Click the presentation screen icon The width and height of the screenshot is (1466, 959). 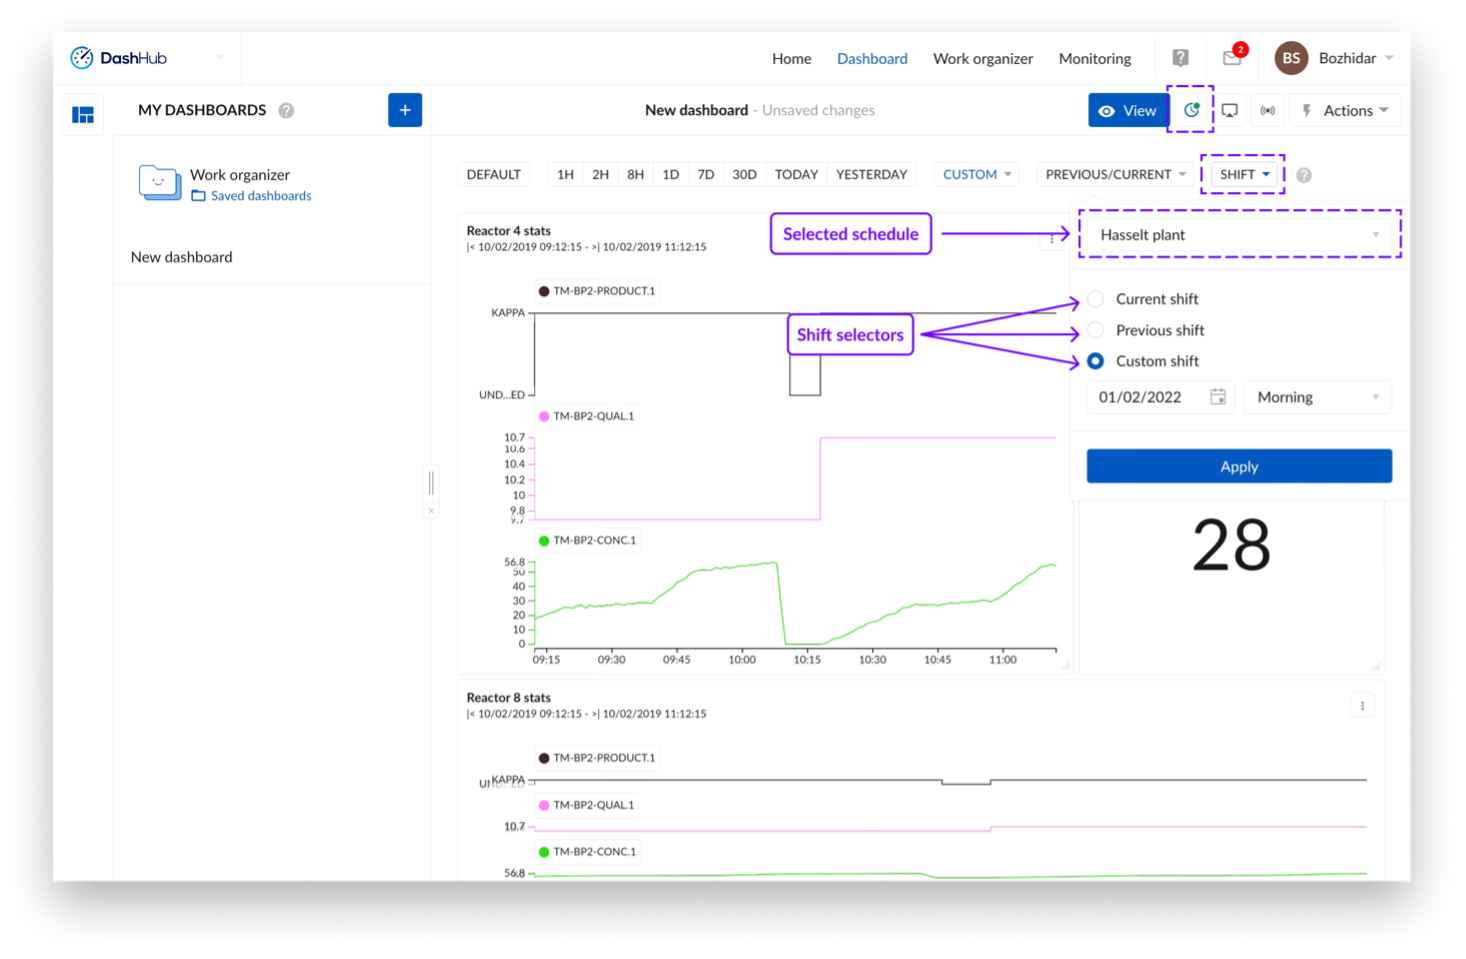[x=1230, y=110]
